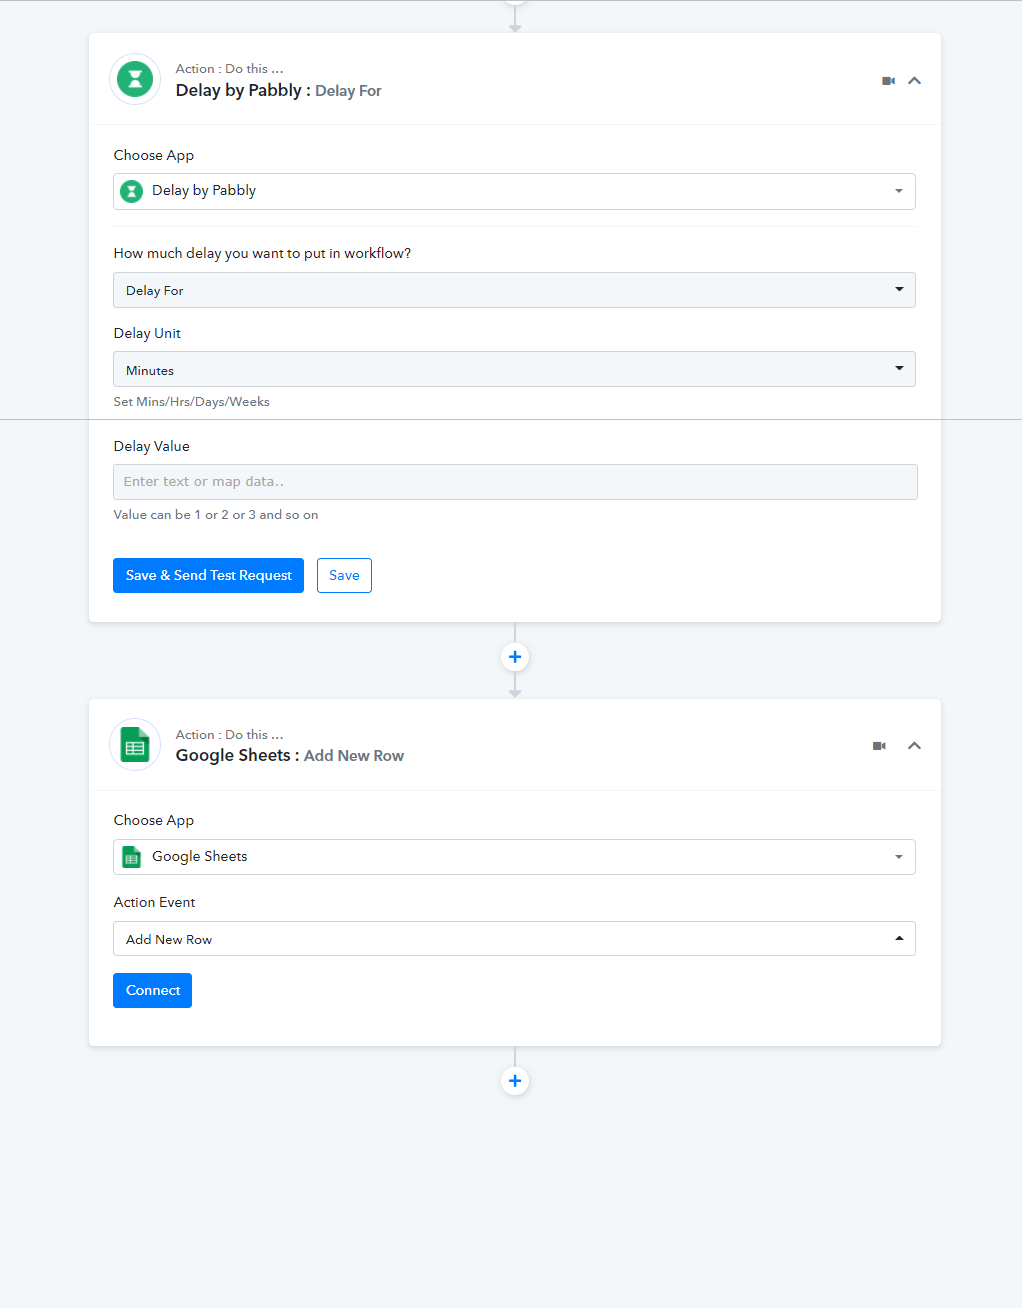Collapse the Delay by Pabbly action step

tap(914, 80)
